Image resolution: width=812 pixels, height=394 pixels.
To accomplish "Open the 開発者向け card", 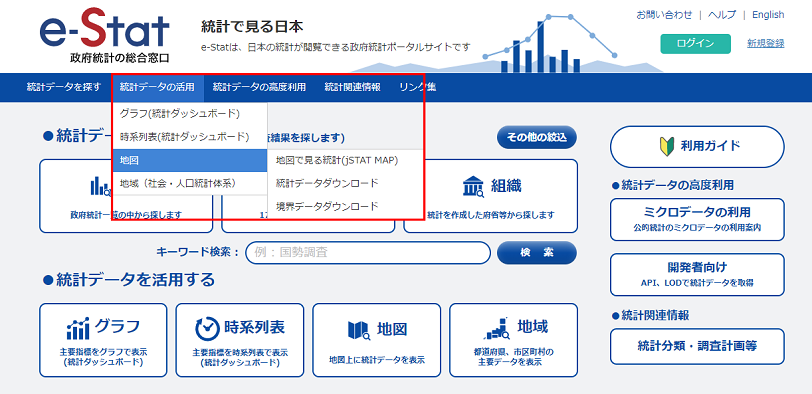I will pos(697,274).
